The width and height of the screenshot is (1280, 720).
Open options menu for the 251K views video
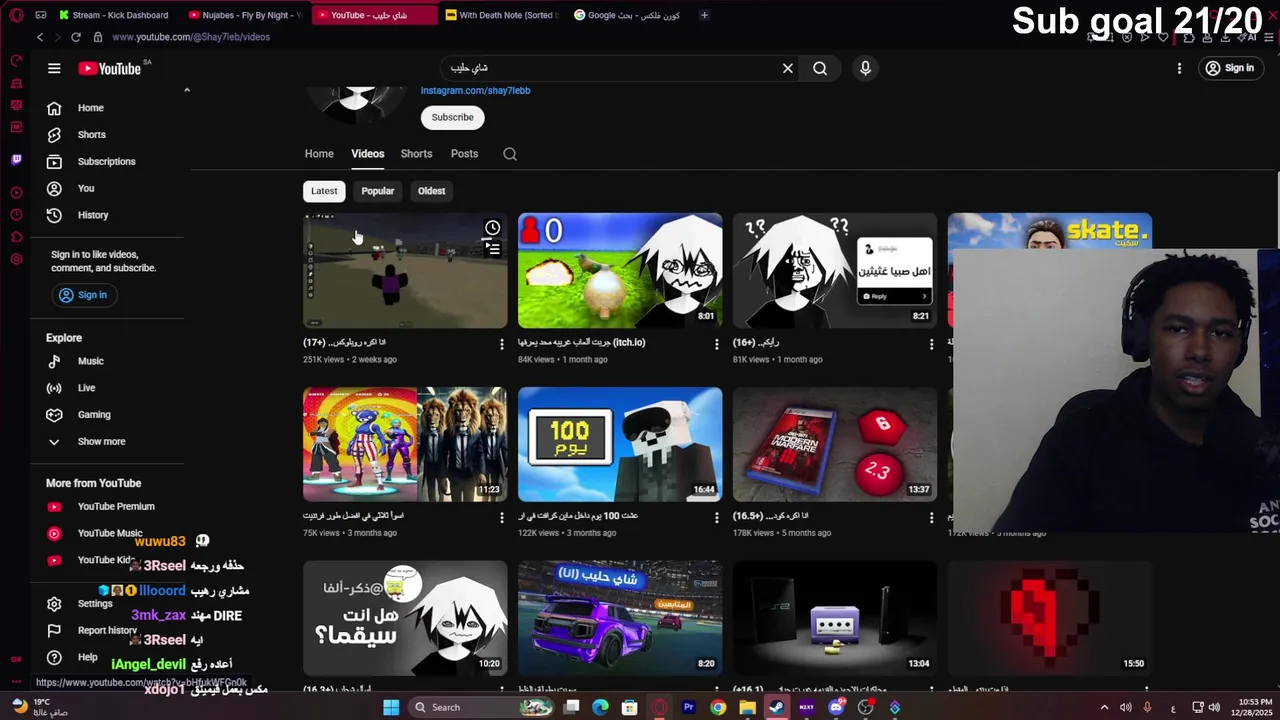point(502,344)
